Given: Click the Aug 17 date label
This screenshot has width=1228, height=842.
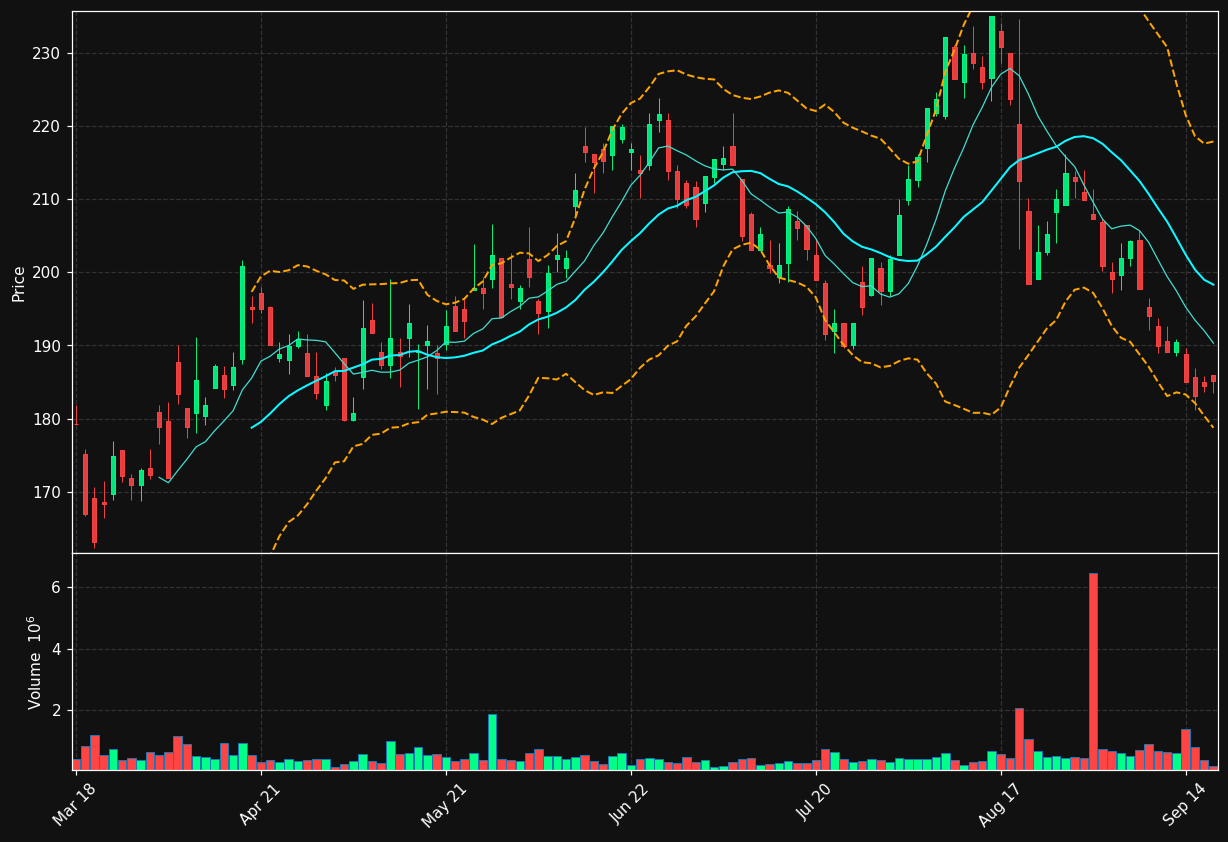Looking at the screenshot, I should pyautogui.click(x=999, y=804).
